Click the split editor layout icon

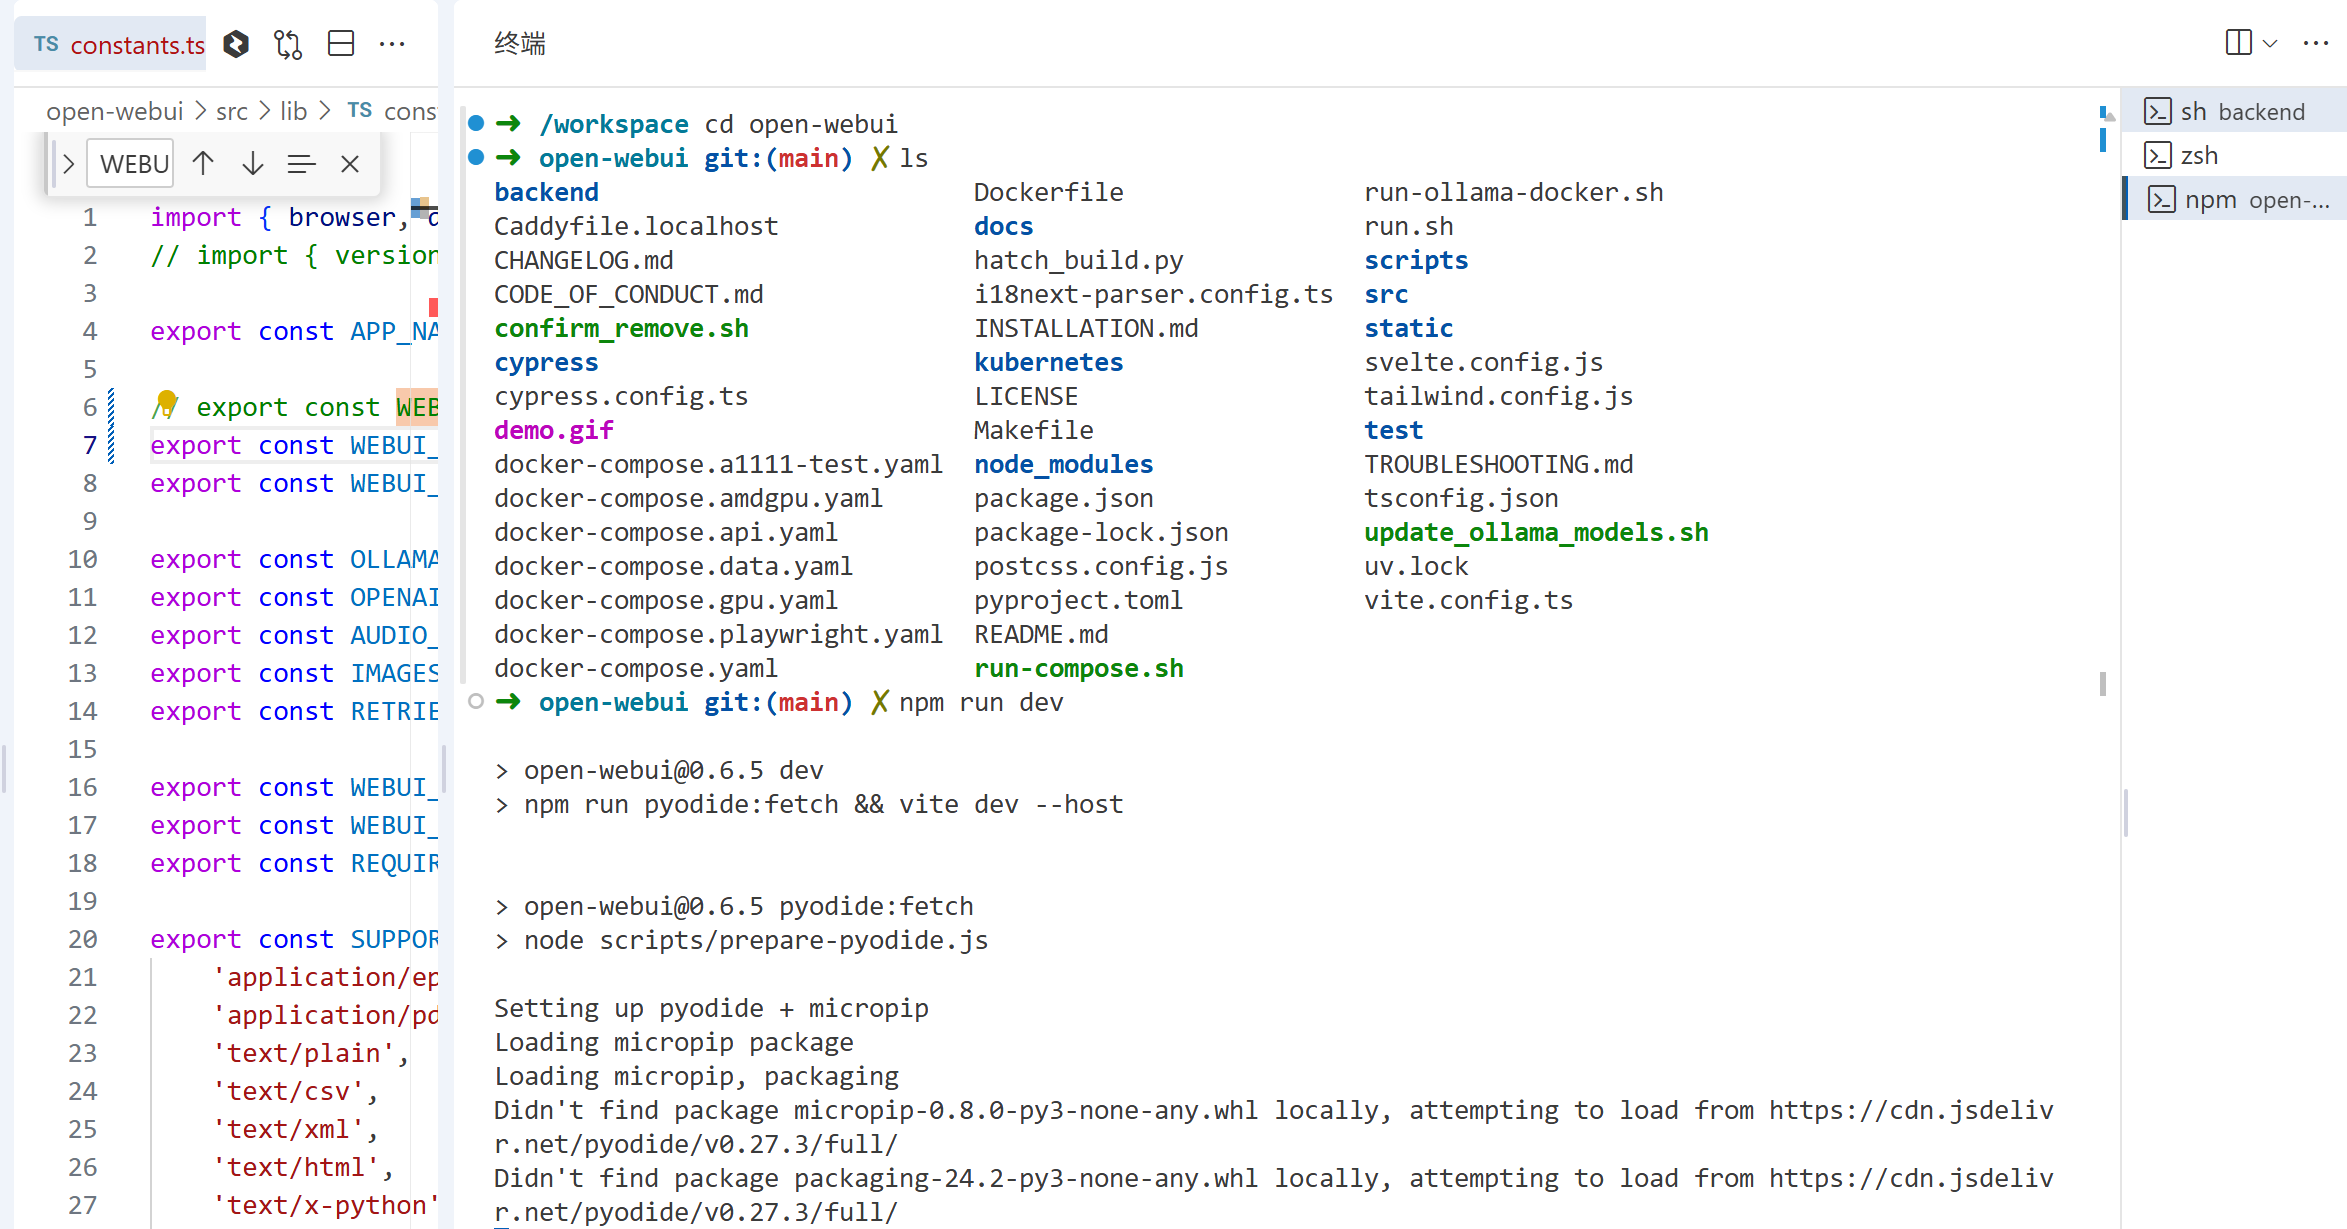341,44
